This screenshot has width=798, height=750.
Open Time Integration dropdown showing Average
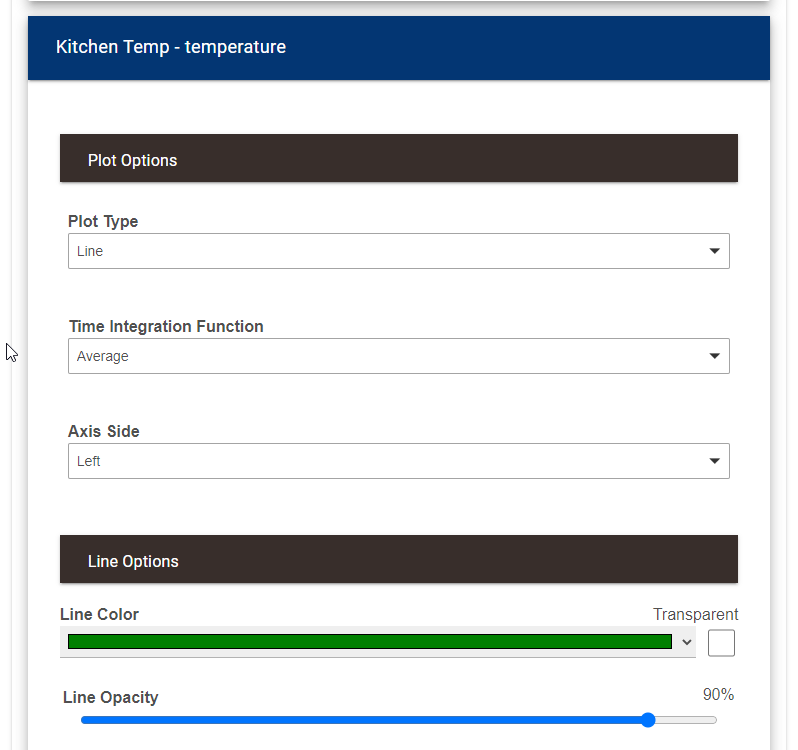pos(390,356)
